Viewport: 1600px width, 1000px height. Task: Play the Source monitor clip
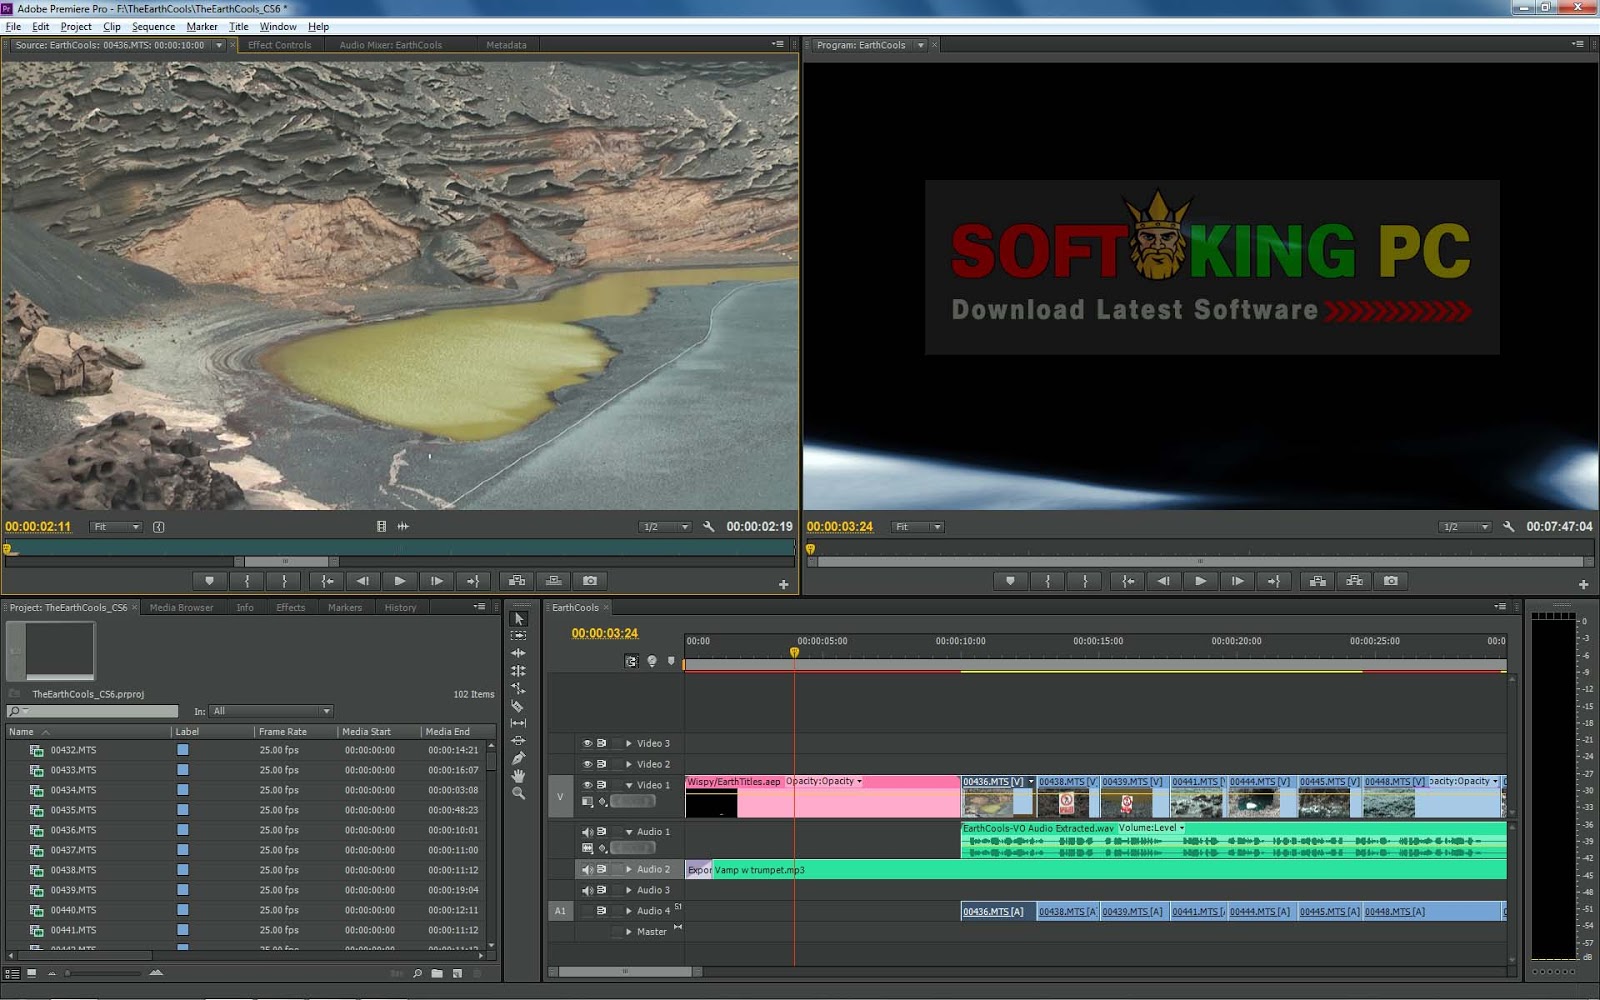point(400,581)
